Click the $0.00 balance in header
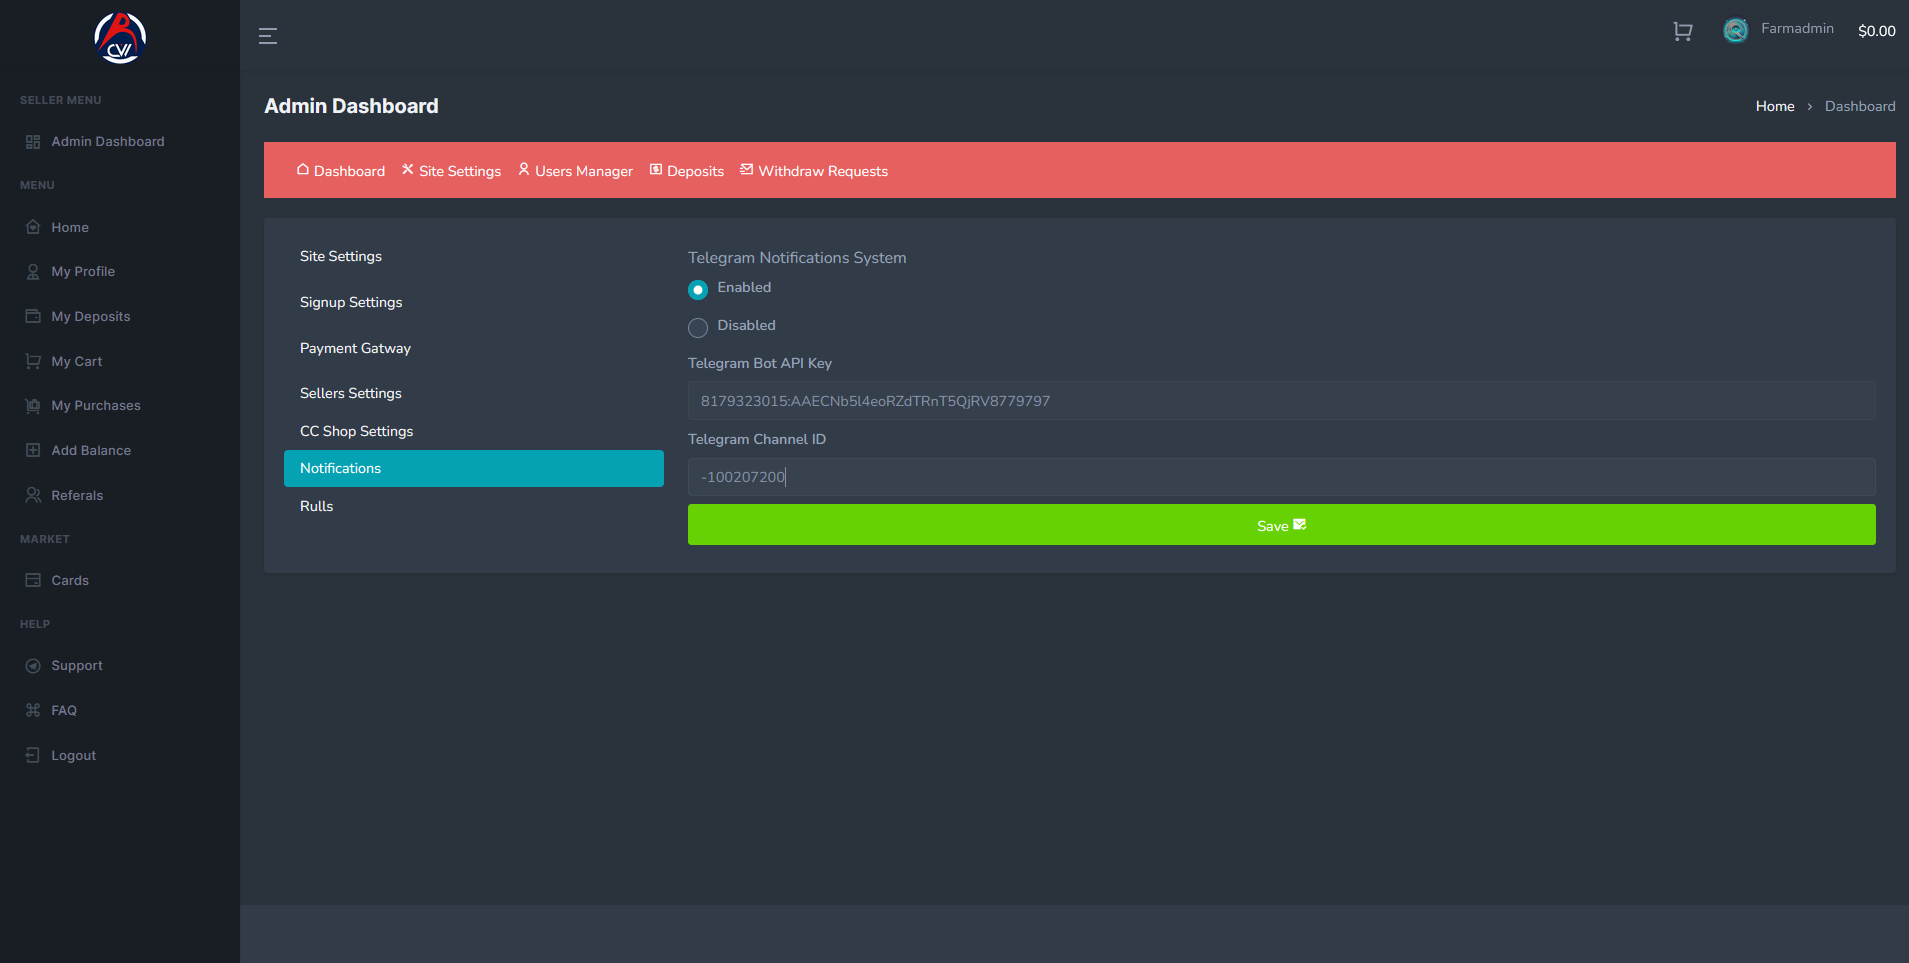Screen dimensions: 1909x963 (1877, 31)
